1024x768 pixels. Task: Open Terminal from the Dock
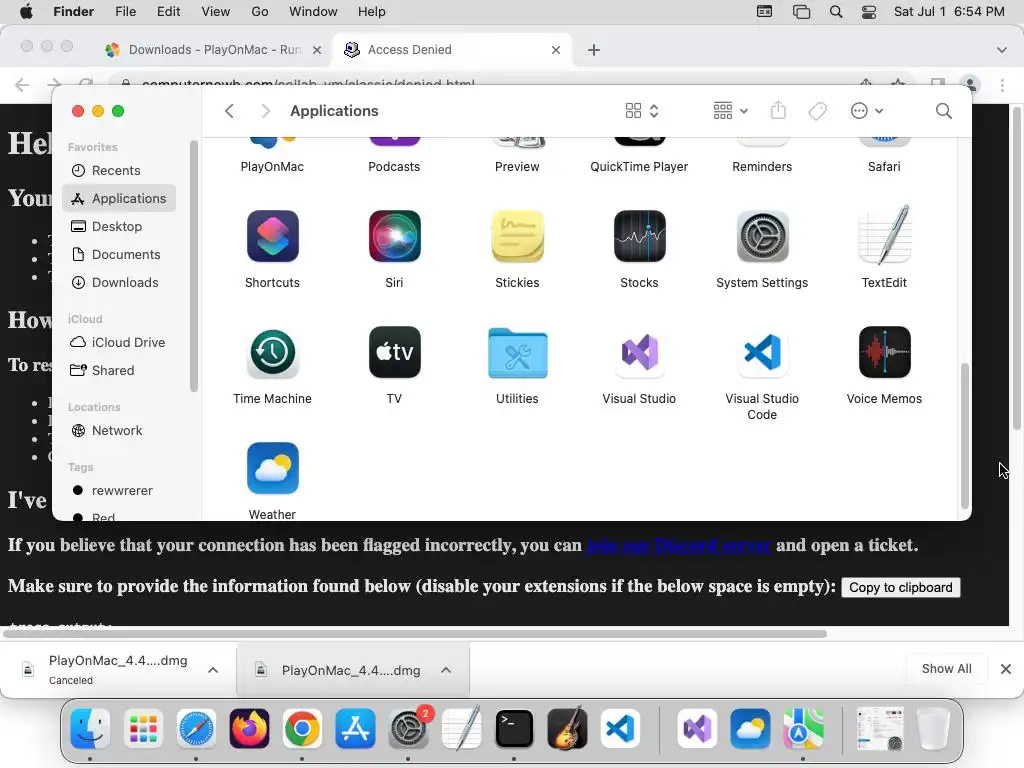514,729
